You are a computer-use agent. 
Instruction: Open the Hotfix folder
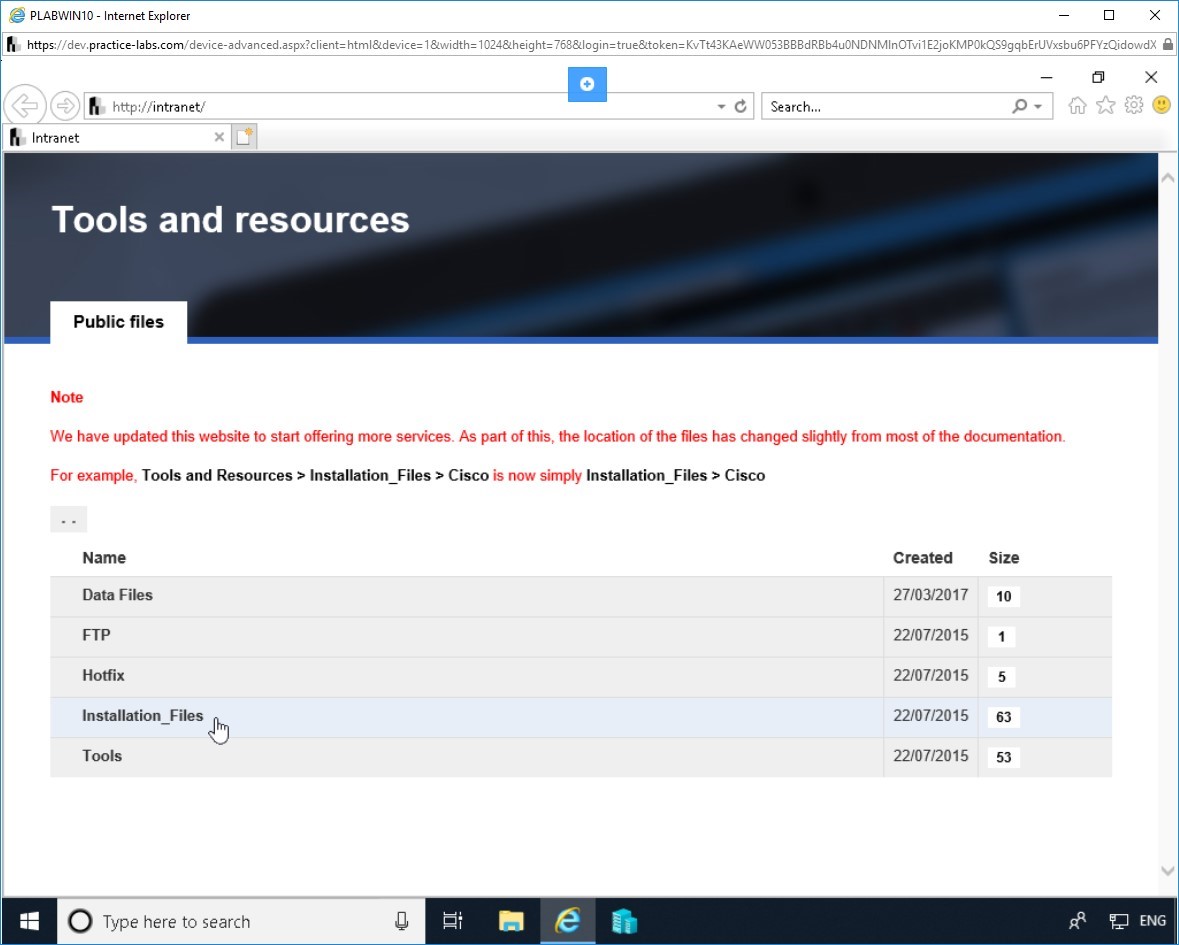coord(103,675)
